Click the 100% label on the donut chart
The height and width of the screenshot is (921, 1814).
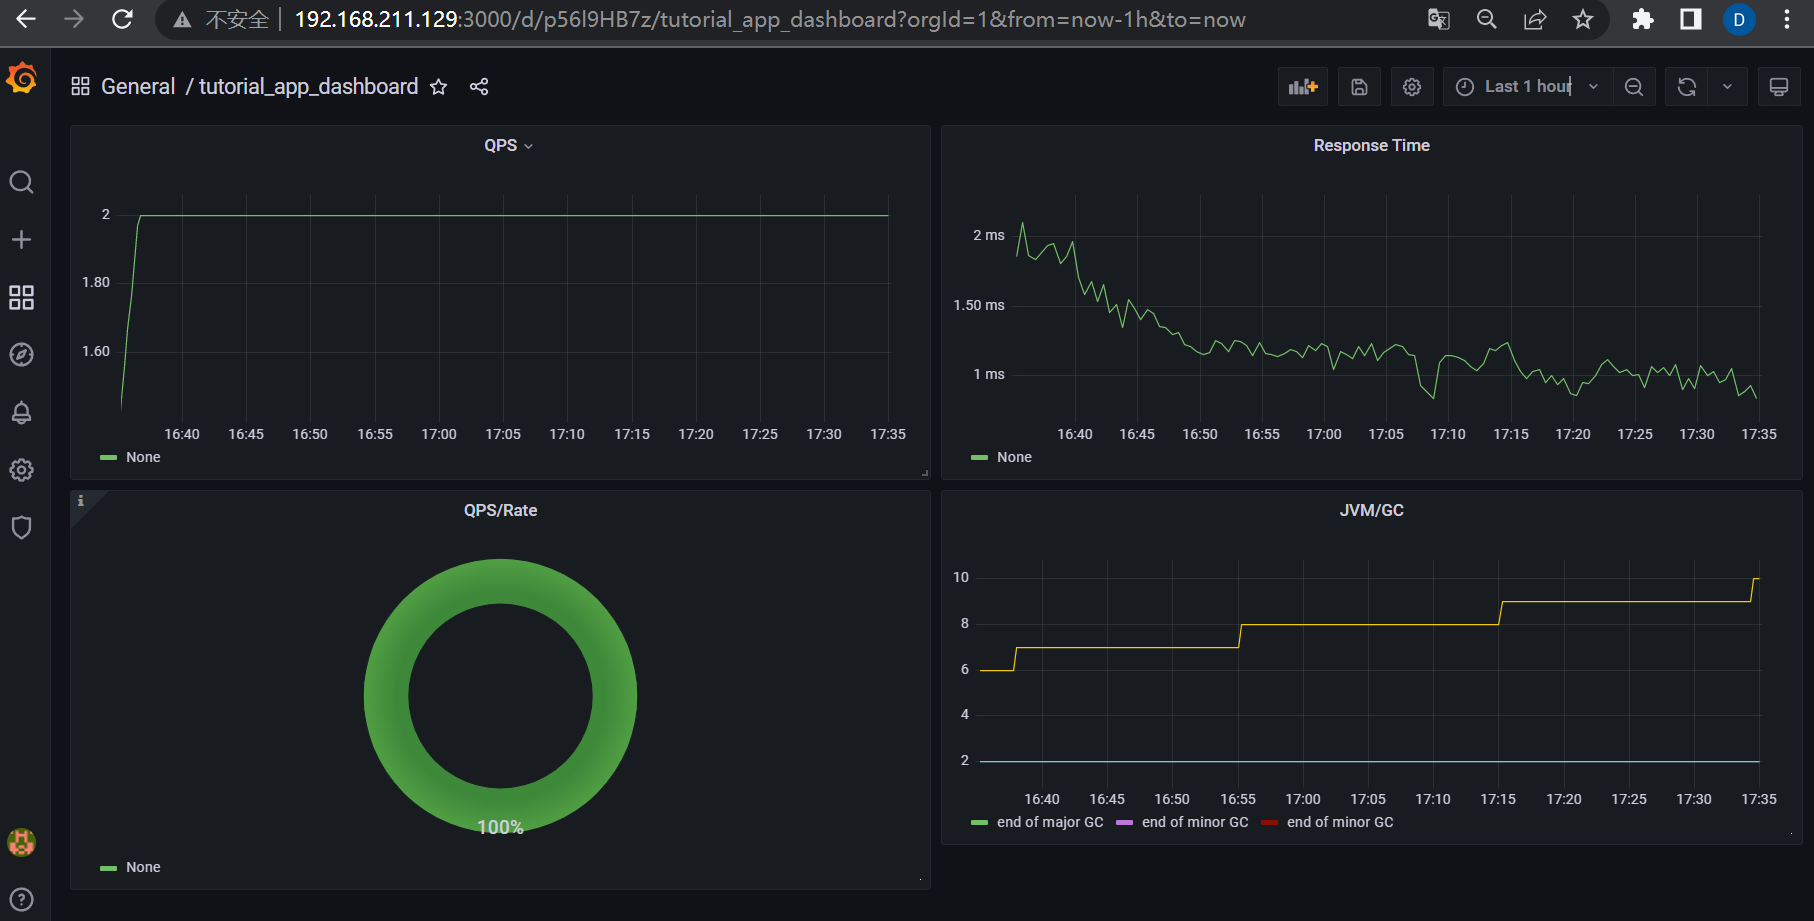pos(500,827)
